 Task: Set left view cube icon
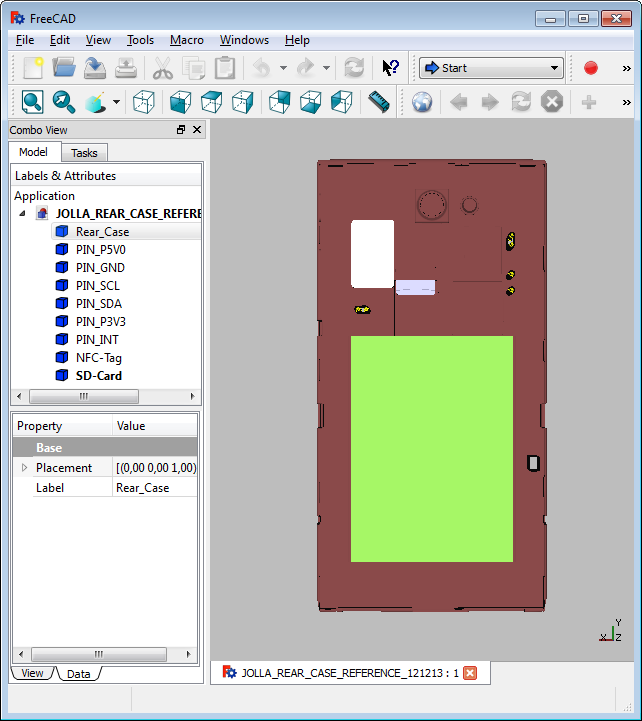342,102
